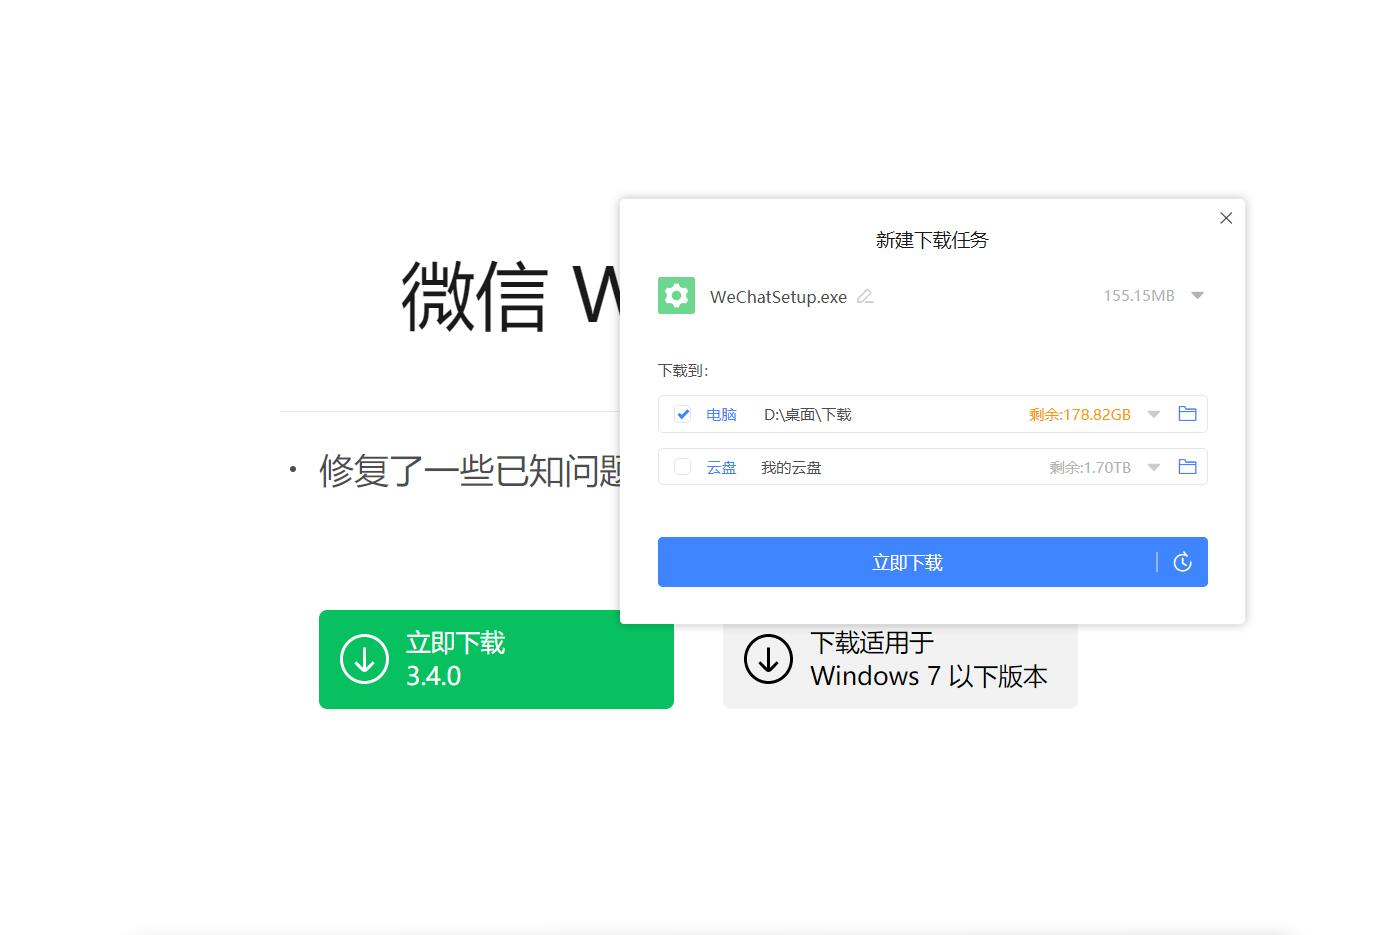1382x935 pixels.
Task: Click the 电脑 label link
Action: click(x=721, y=414)
